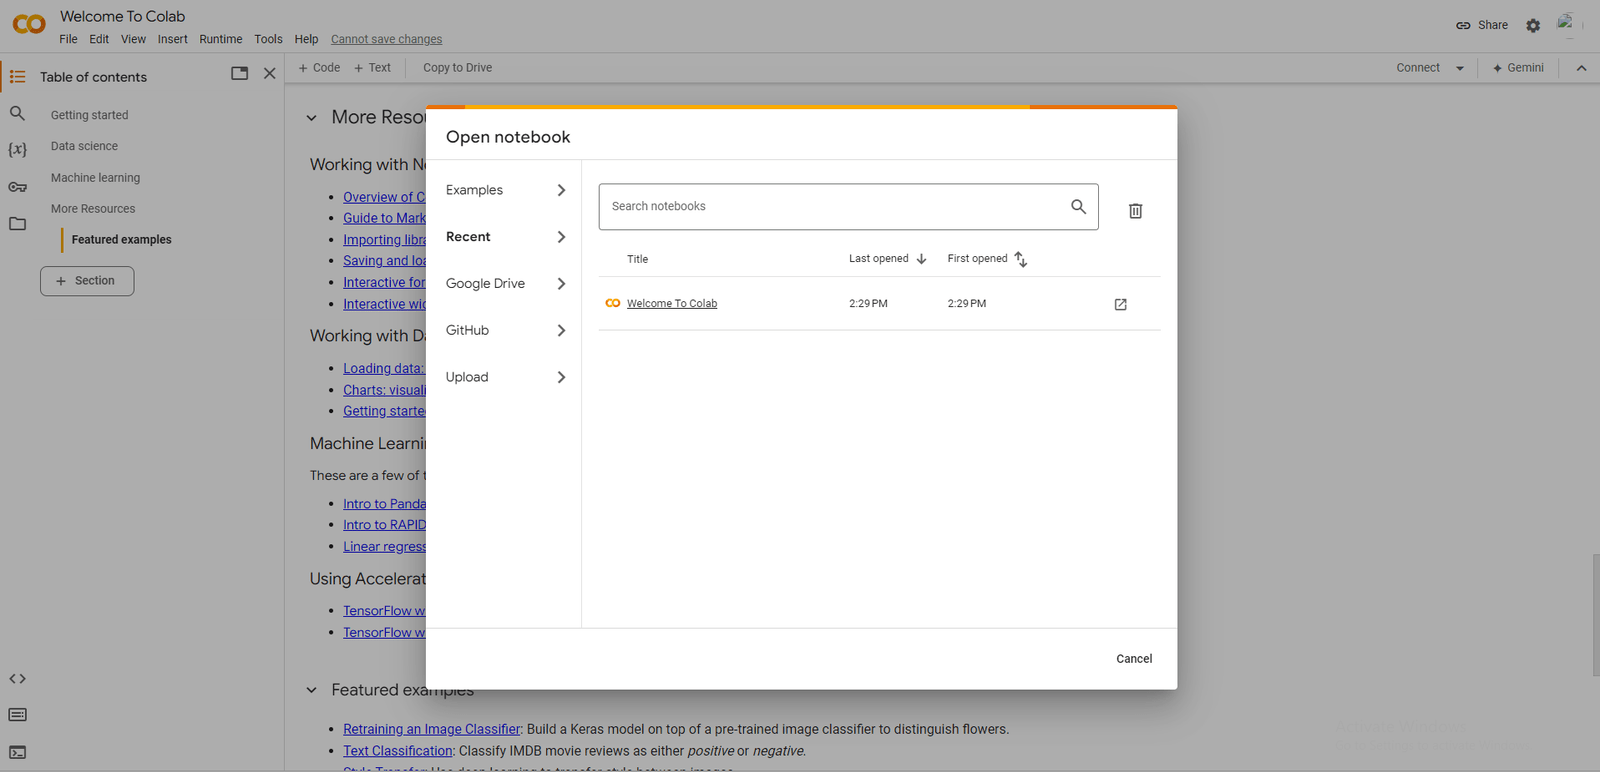Open the Tools menu
The height and width of the screenshot is (772, 1600).
point(268,39)
